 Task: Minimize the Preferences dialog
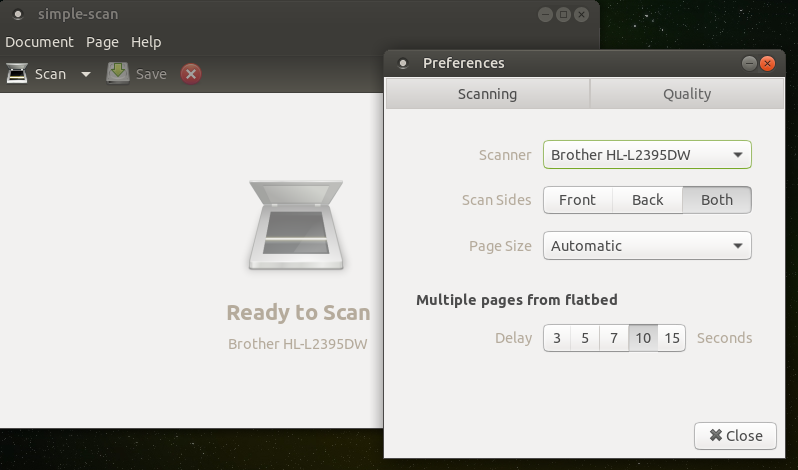pos(749,63)
